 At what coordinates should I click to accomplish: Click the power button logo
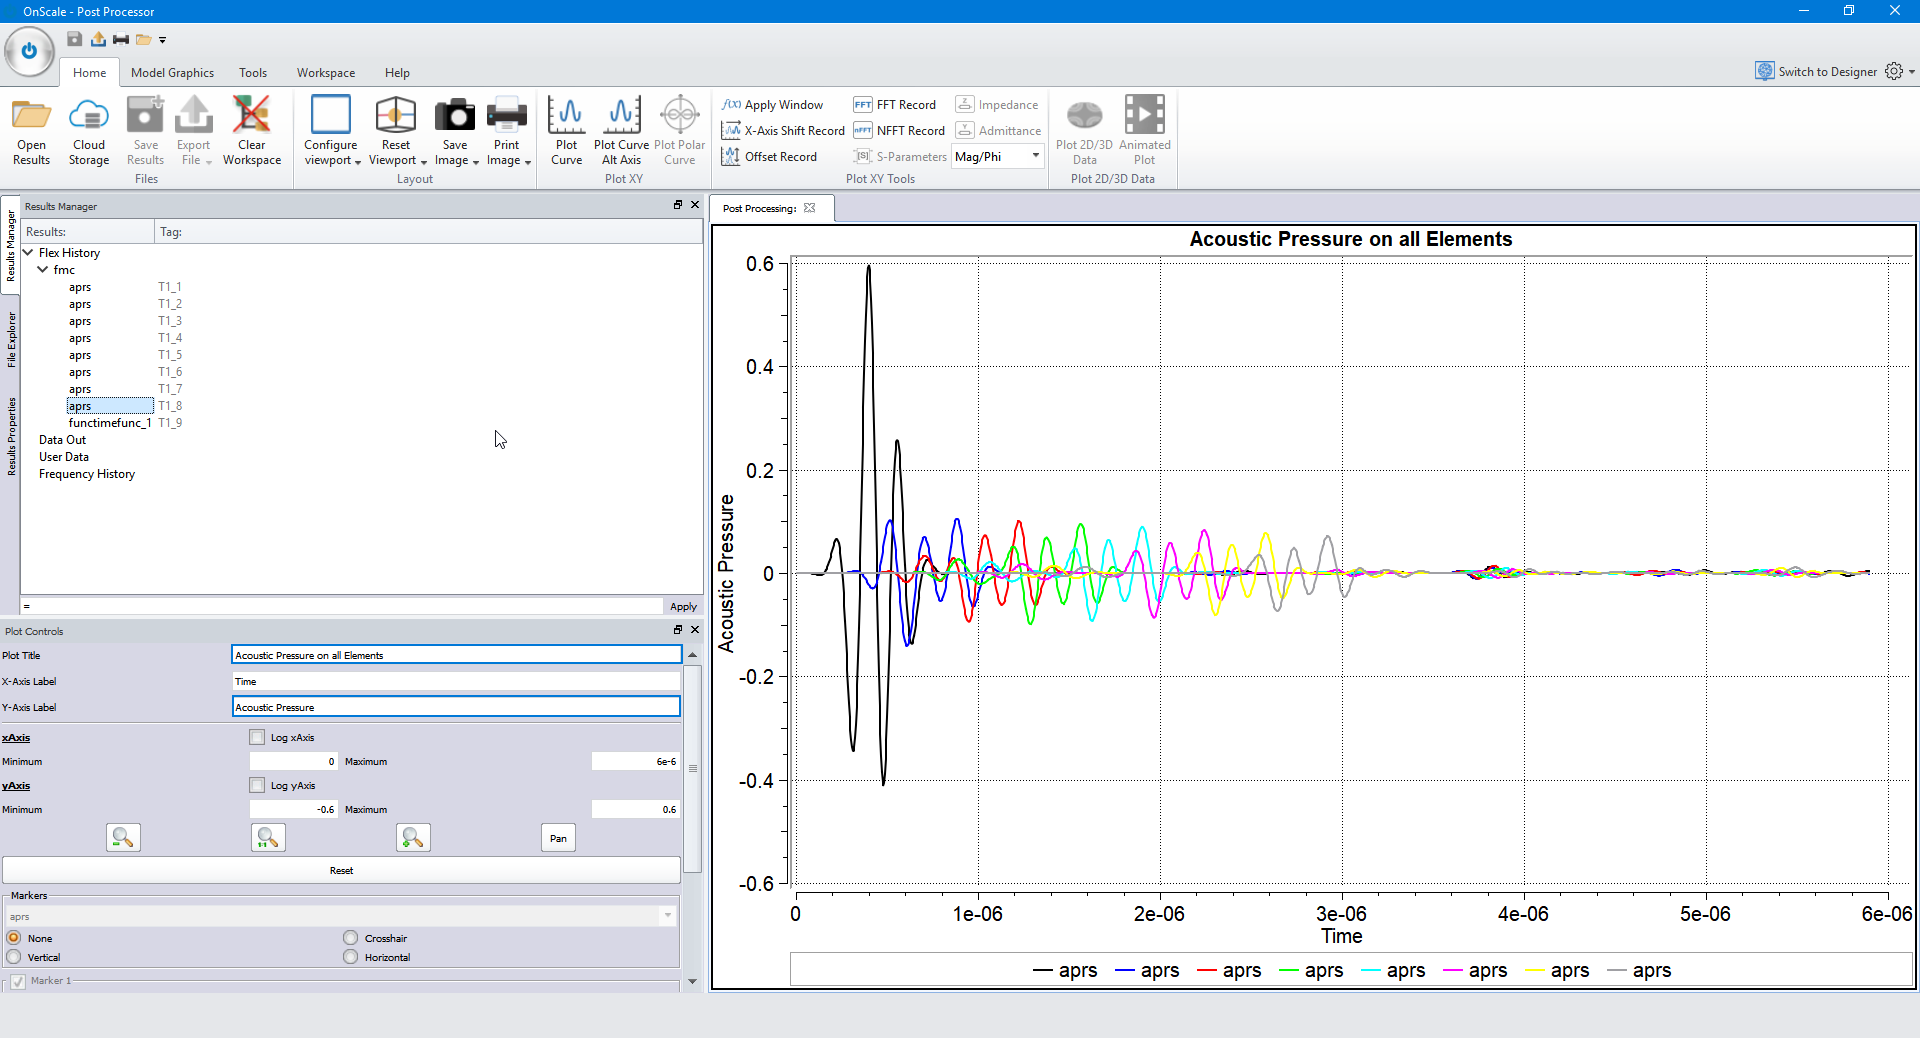pyautogui.click(x=29, y=51)
